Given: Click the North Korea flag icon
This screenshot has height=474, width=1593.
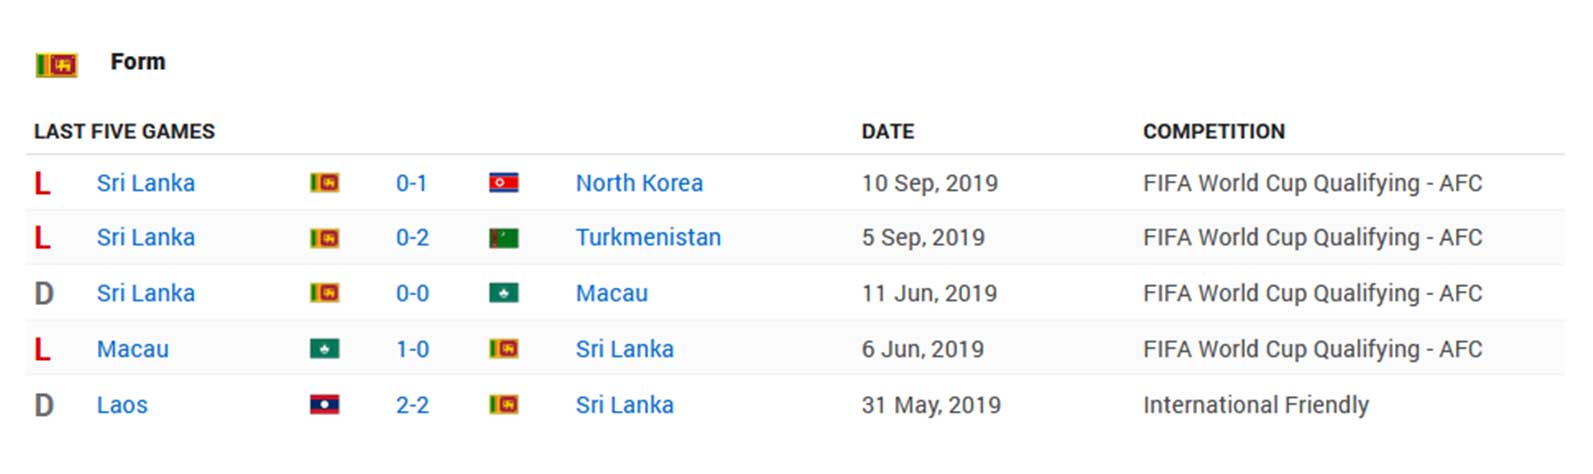Looking at the screenshot, I should [504, 183].
